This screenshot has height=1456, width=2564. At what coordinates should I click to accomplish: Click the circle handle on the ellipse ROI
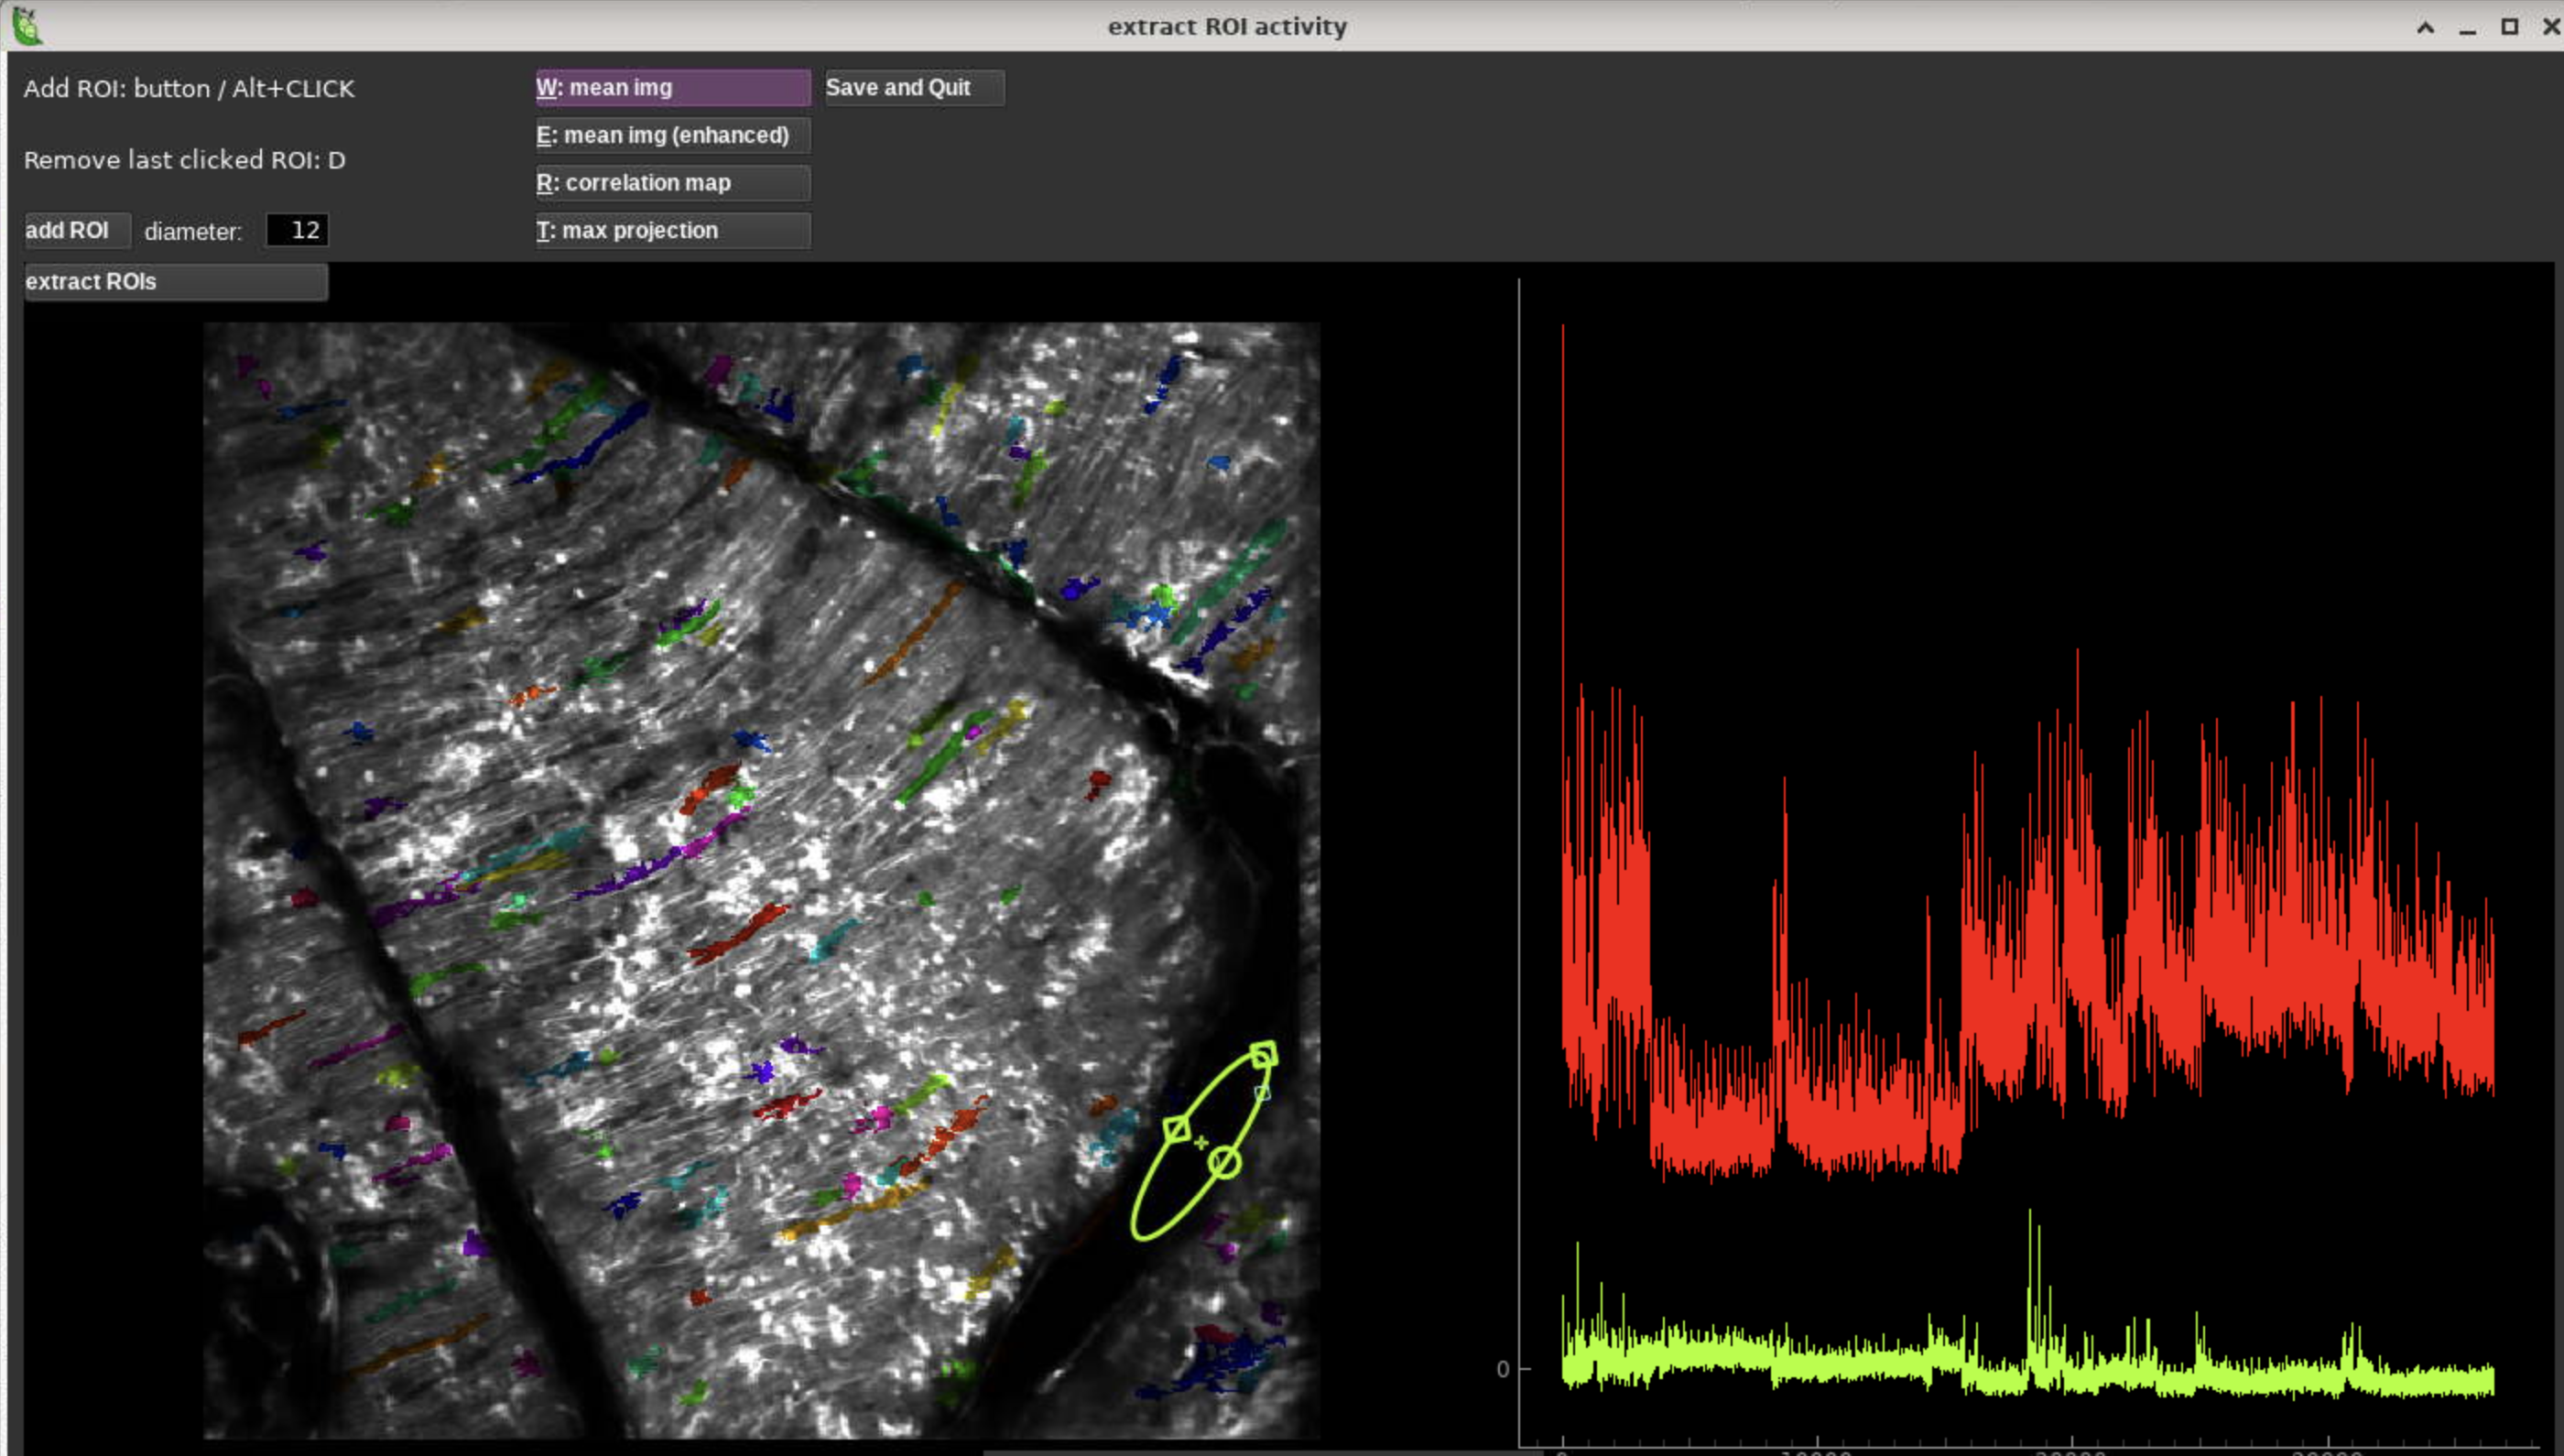1224,1163
